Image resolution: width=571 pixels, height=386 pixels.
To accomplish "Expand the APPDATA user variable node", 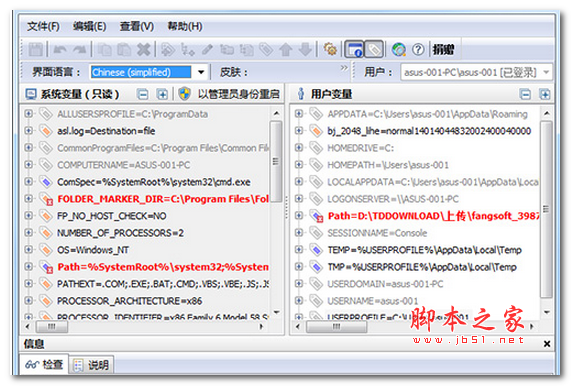I will 299,114.
